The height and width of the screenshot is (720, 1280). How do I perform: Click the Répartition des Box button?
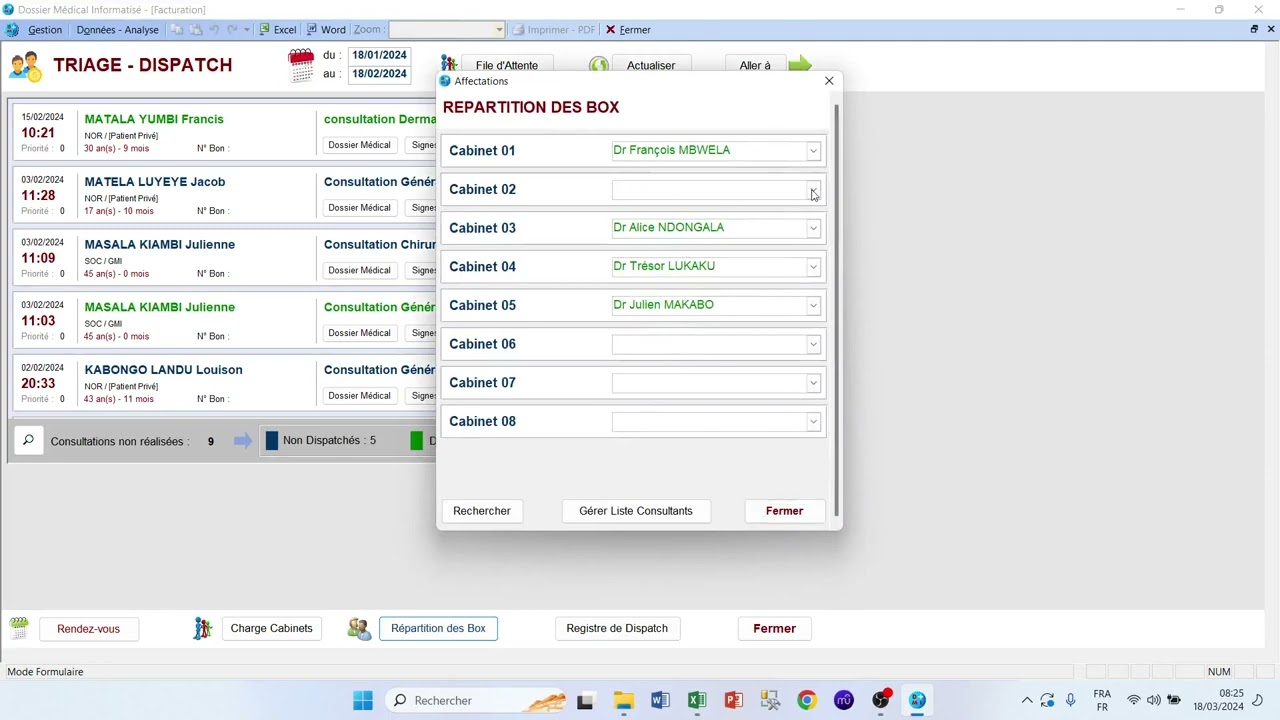pos(438,629)
